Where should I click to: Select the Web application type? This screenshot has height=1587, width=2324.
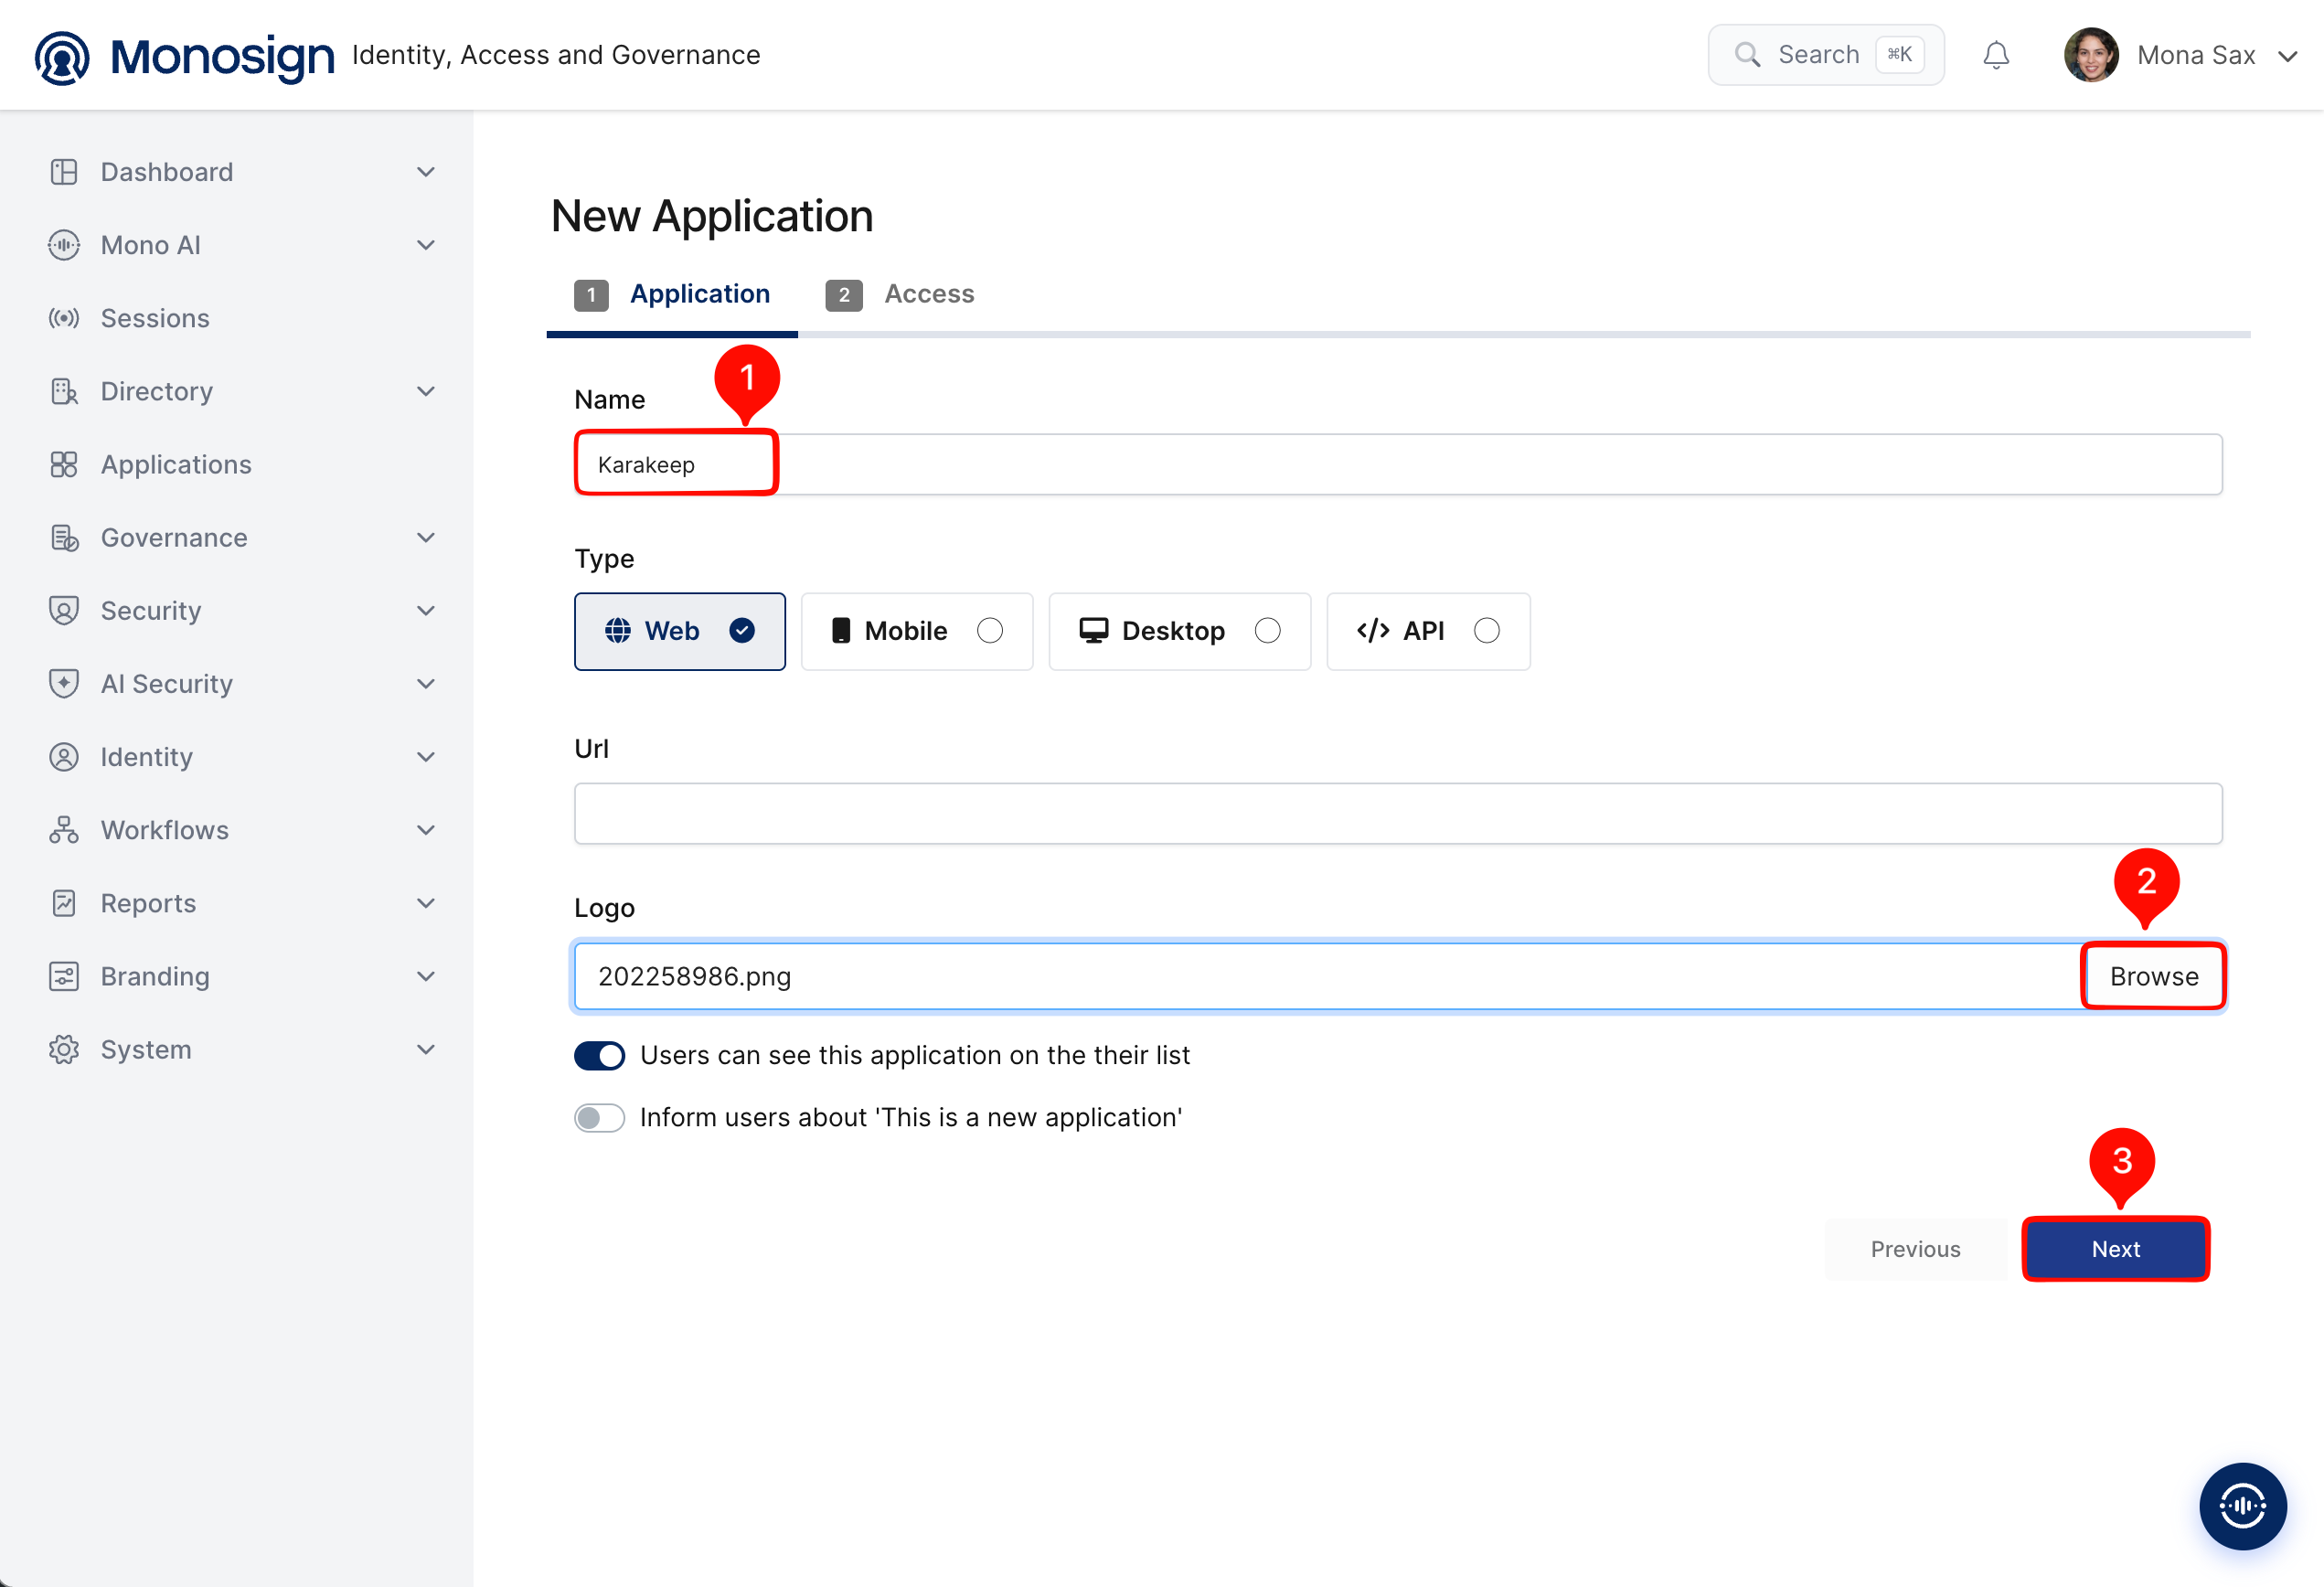point(680,631)
